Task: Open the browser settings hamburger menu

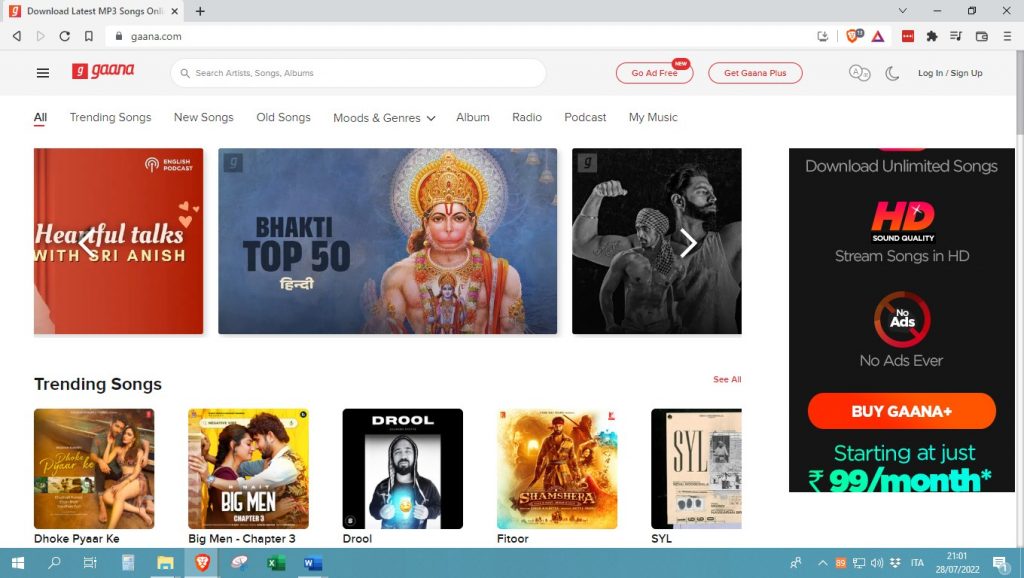Action: [1008, 36]
